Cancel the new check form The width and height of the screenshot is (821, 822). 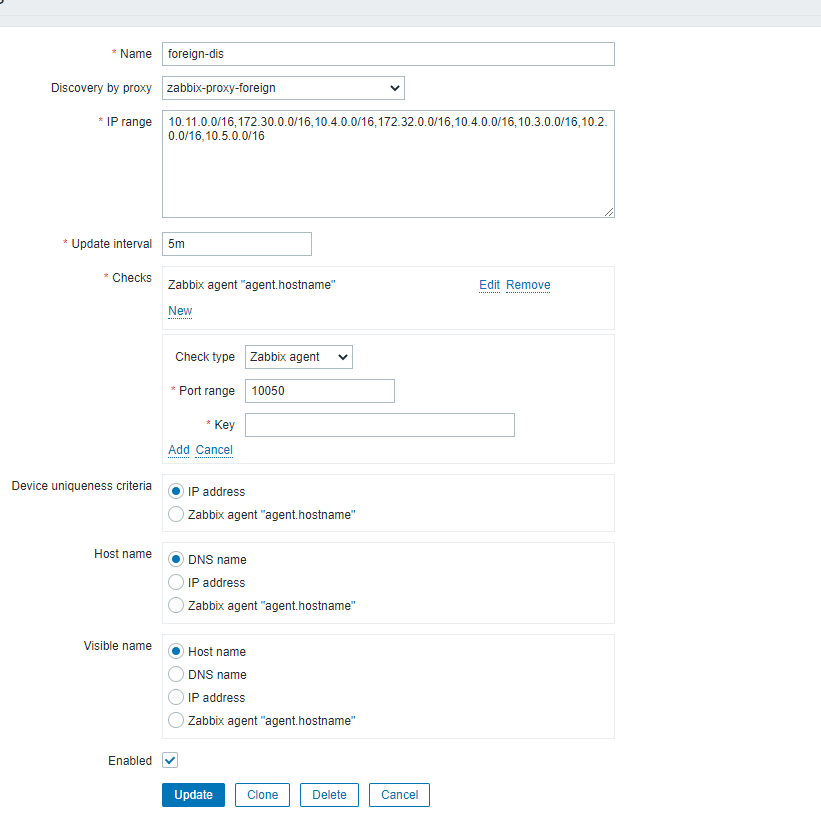click(214, 450)
